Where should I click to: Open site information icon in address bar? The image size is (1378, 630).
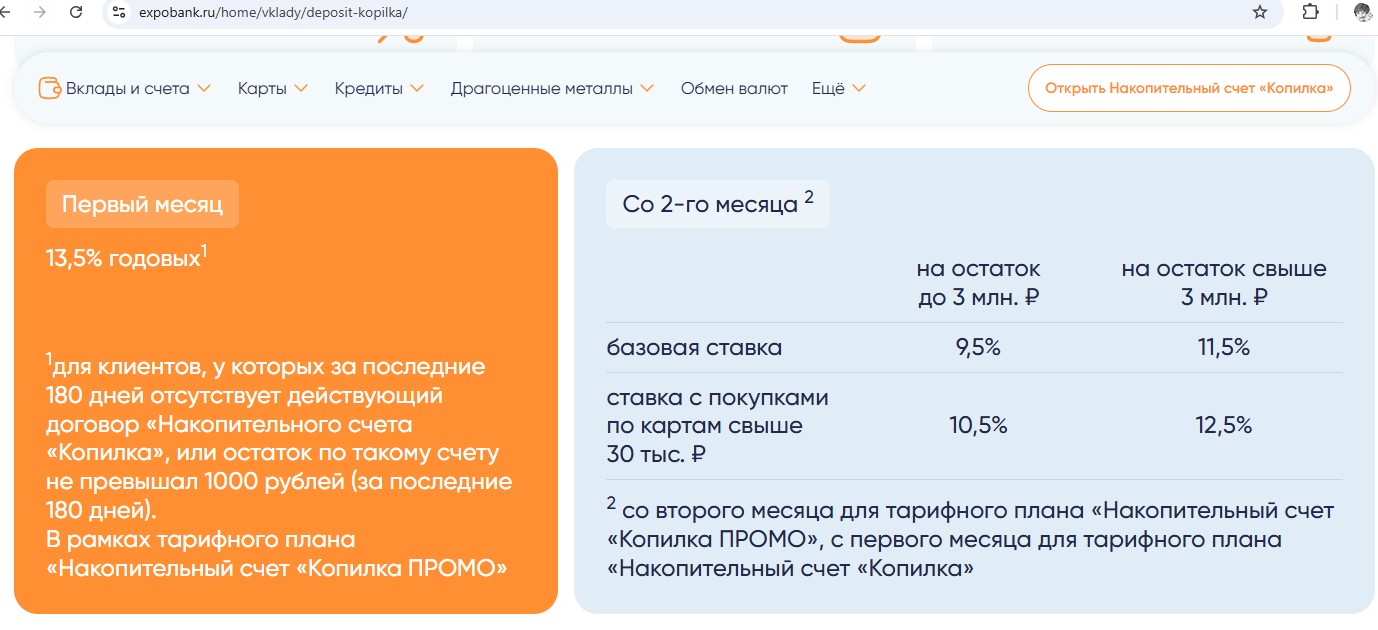[x=119, y=12]
